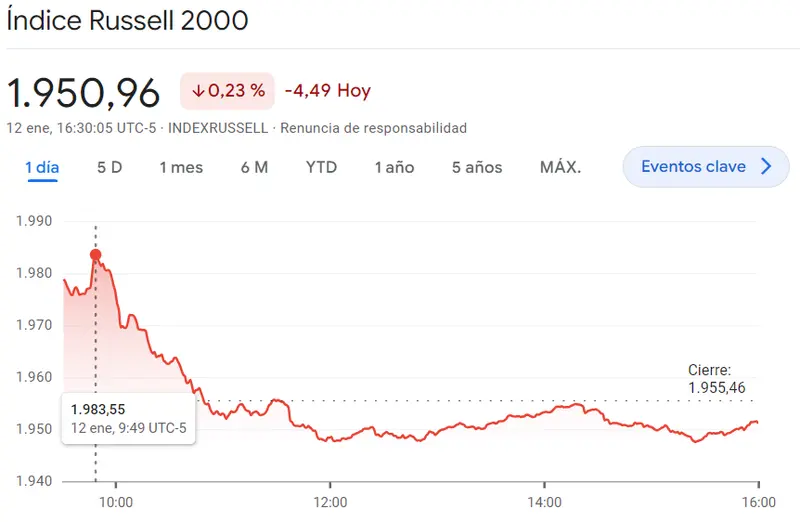
Task: Click the 1.983,55 price tooltip box
Action: (x=128, y=418)
